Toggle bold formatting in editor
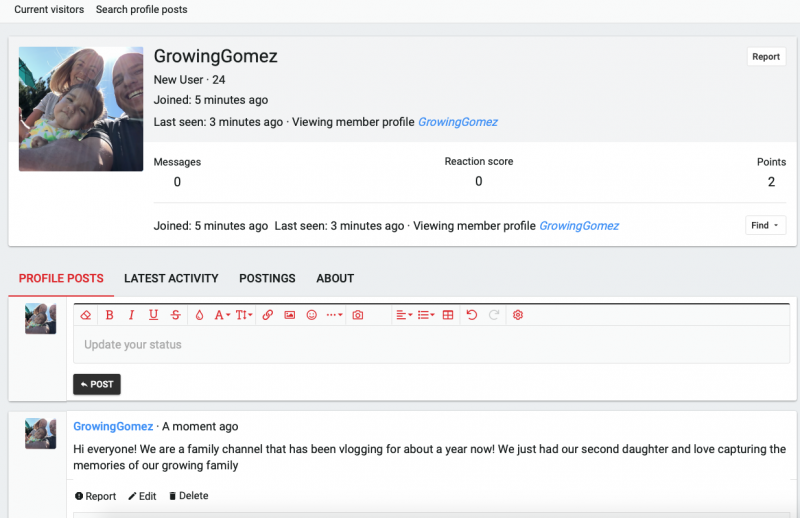 [109, 315]
